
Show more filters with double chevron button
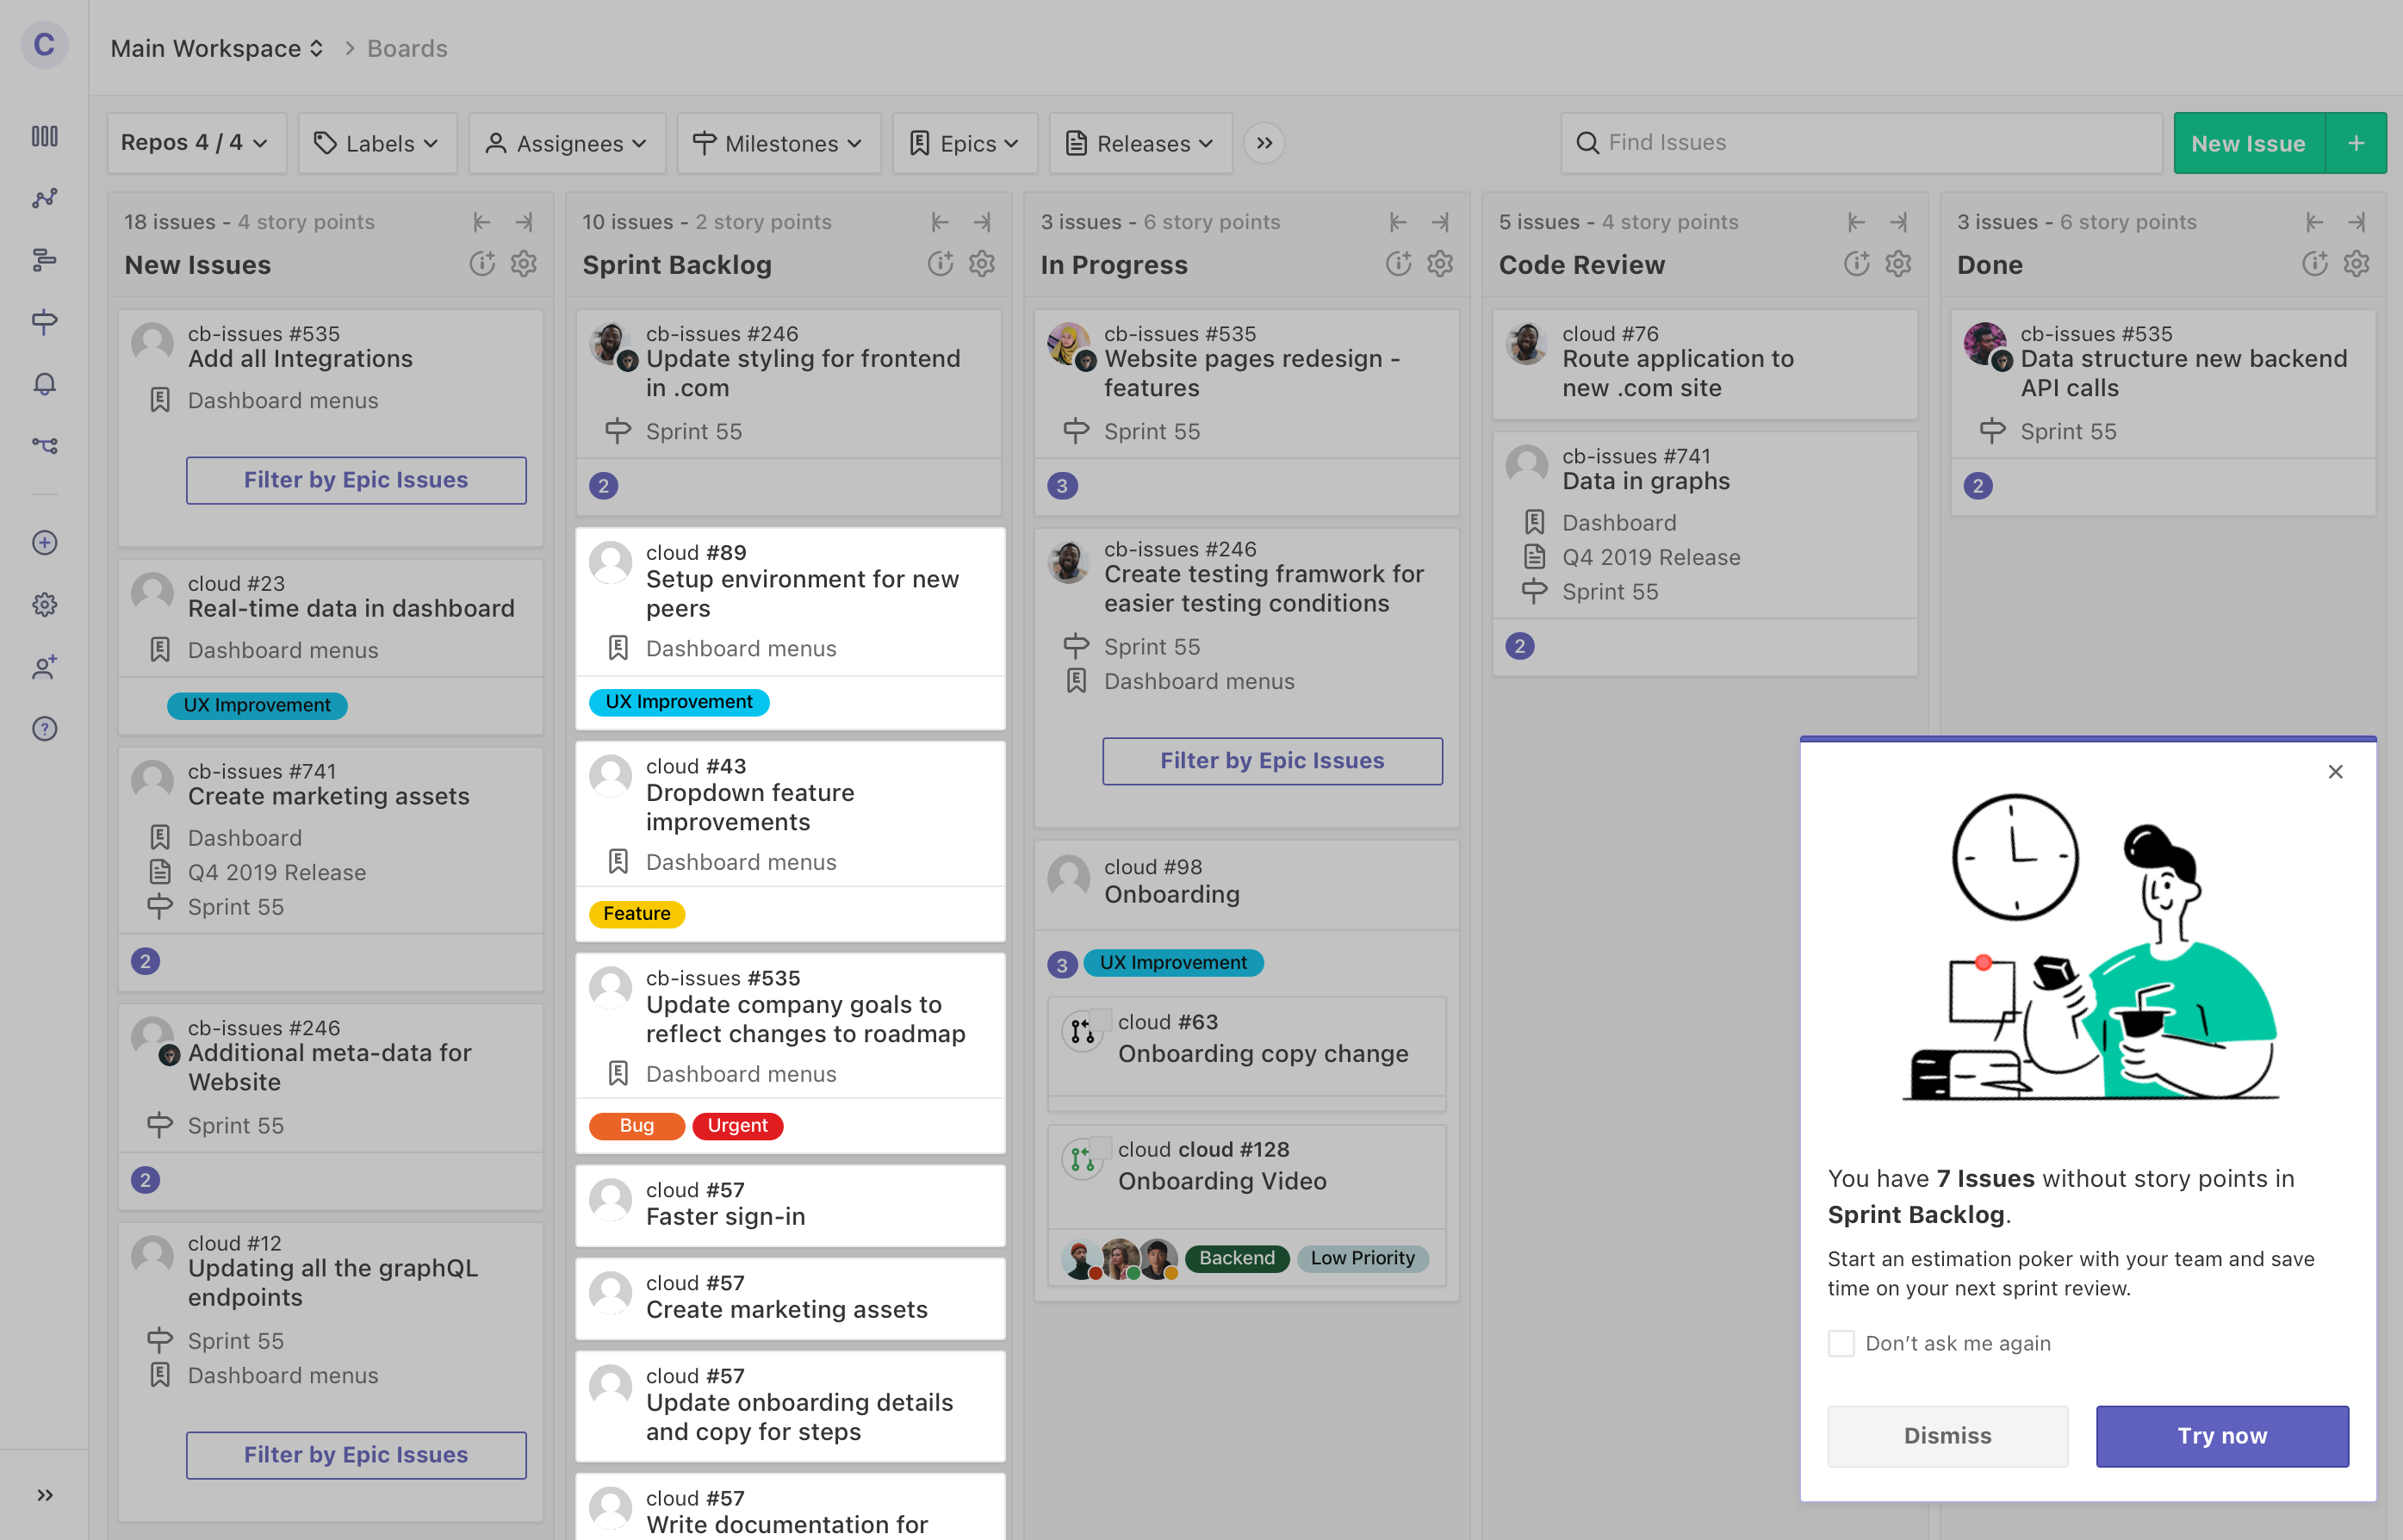(1264, 143)
